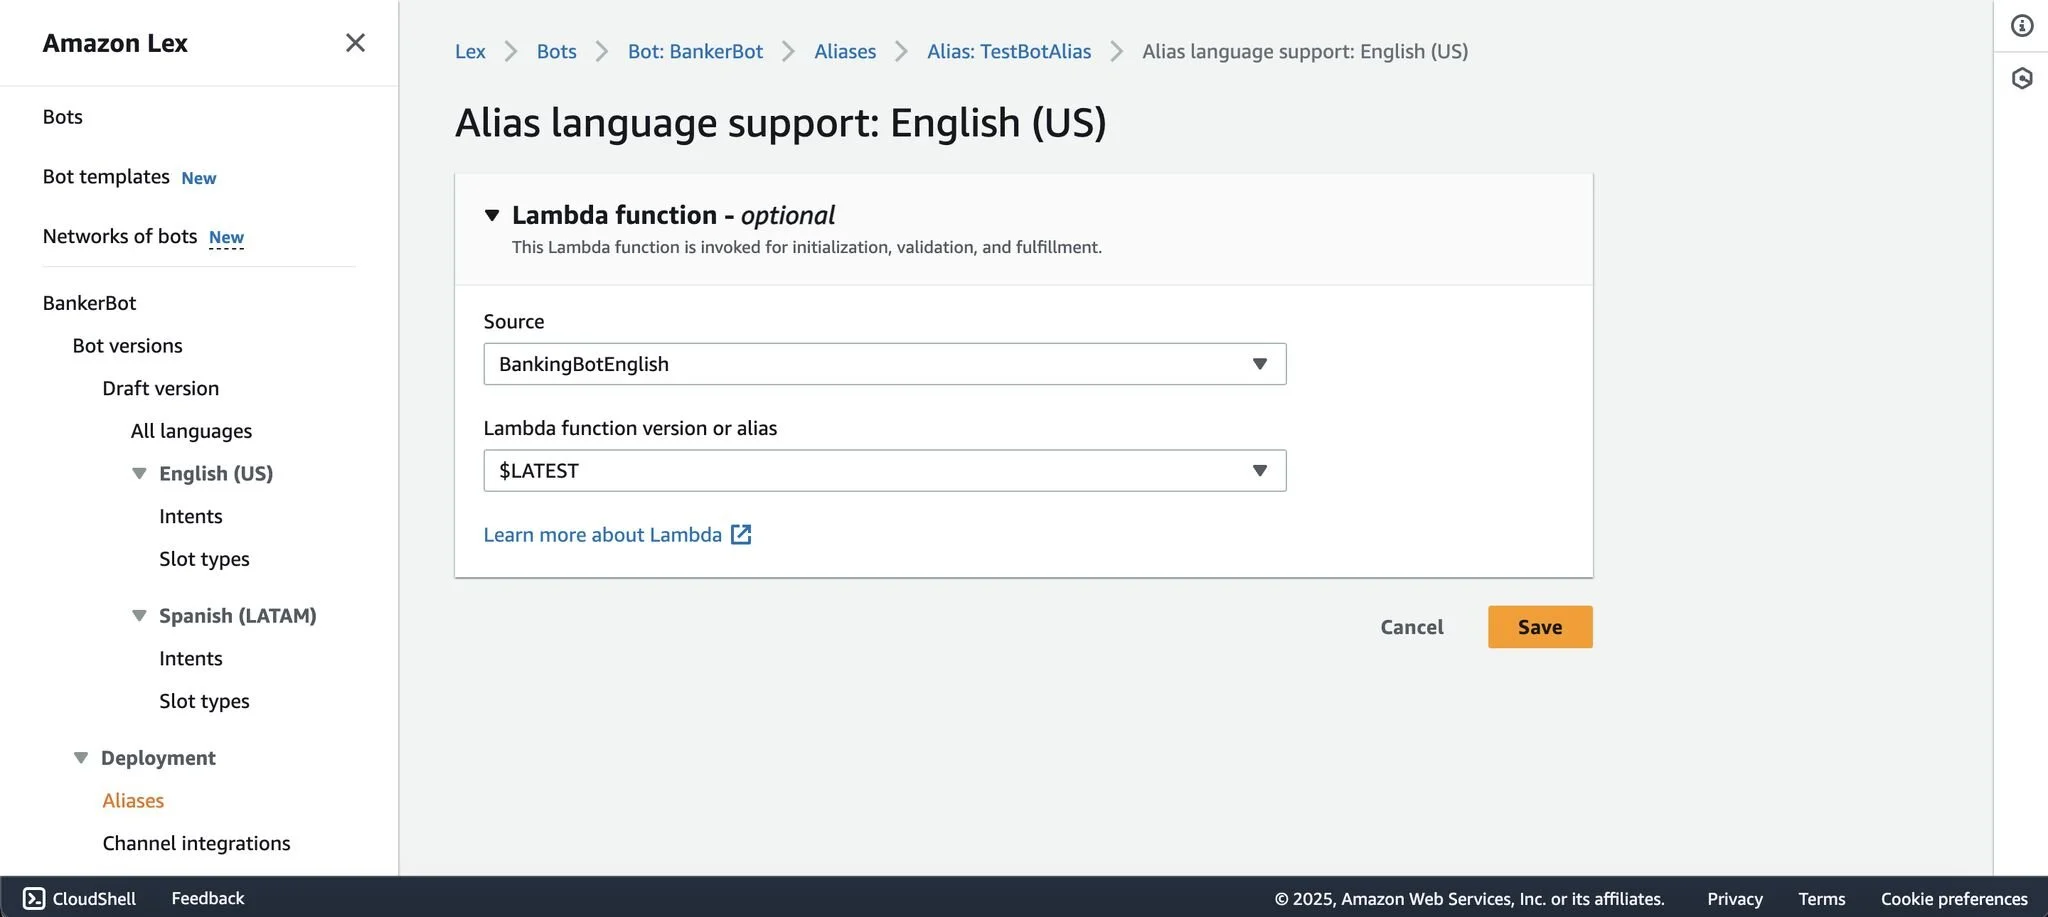Open the info panel icon
2048x917 pixels.
coord(2022,26)
